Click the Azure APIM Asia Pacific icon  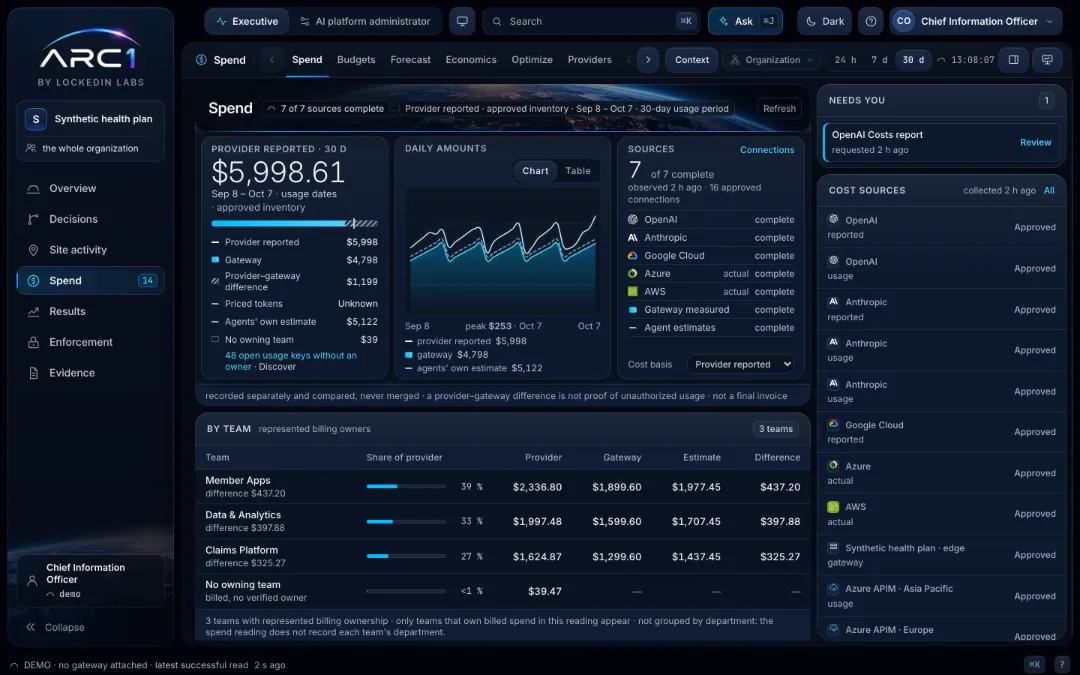click(833, 589)
